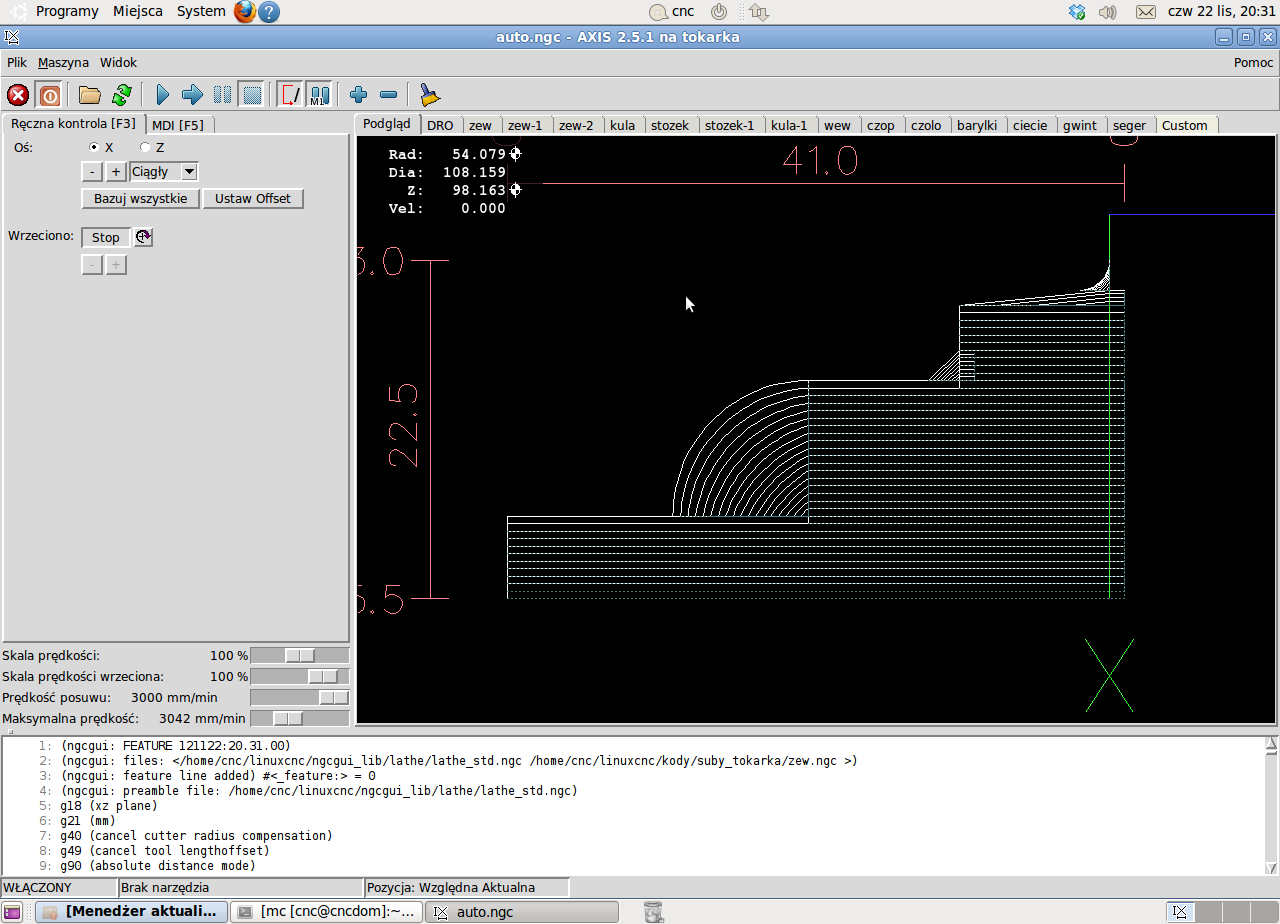Open help icon in top panel

pyautogui.click(x=268, y=12)
